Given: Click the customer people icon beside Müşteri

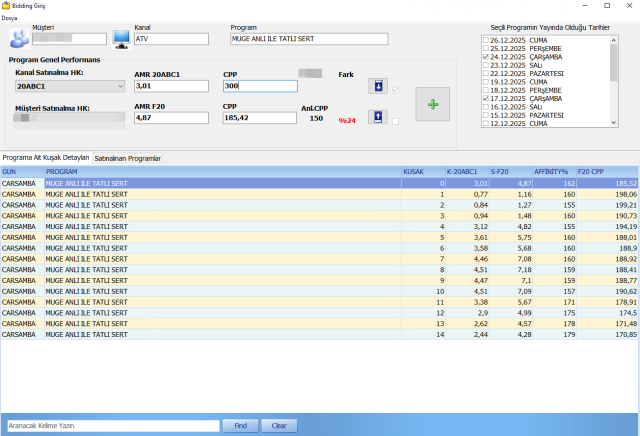Looking at the screenshot, I should coord(19,39).
